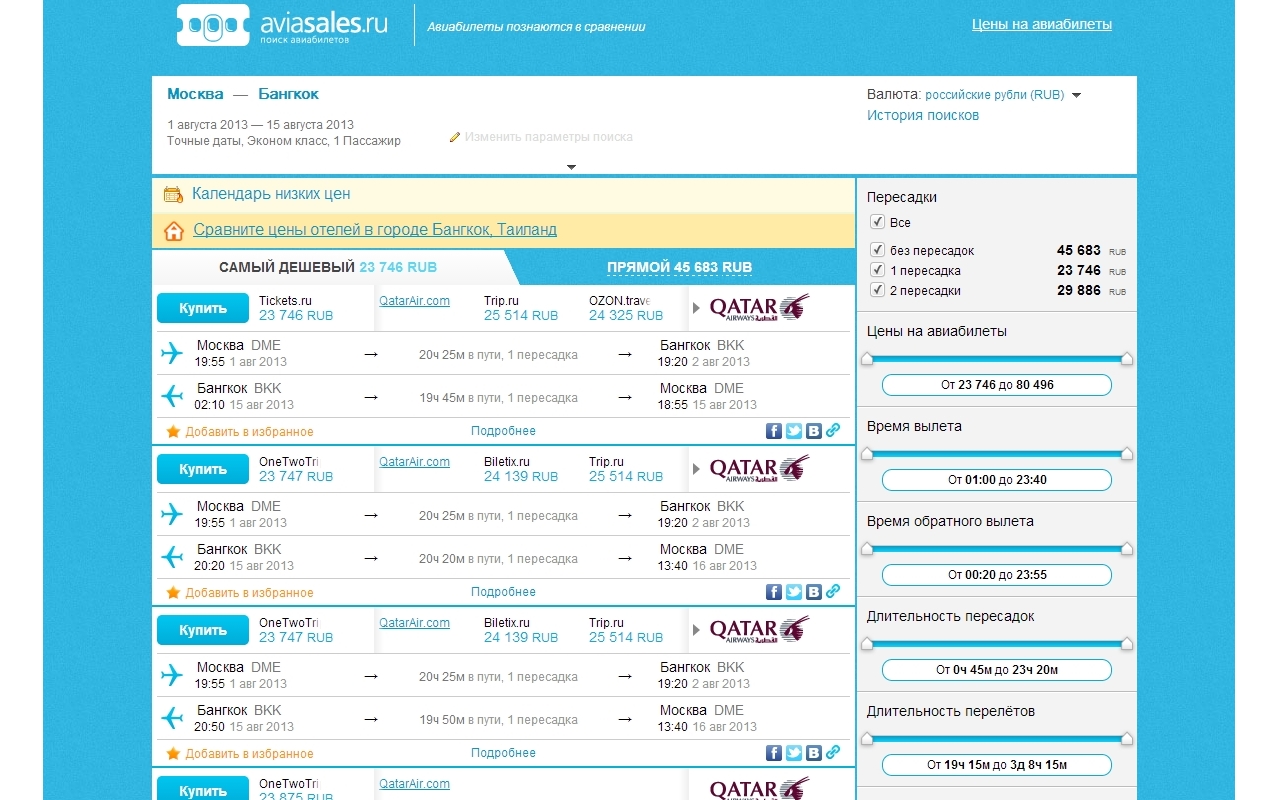This screenshot has height=800, width=1280.
Task: Open Календарь низких цен
Action: (x=271, y=194)
